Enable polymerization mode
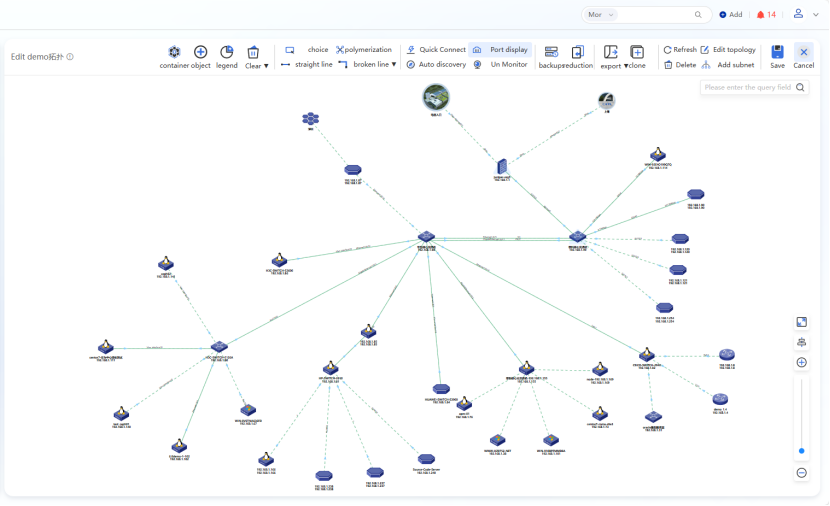This screenshot has width=830, height=506. 364,50
